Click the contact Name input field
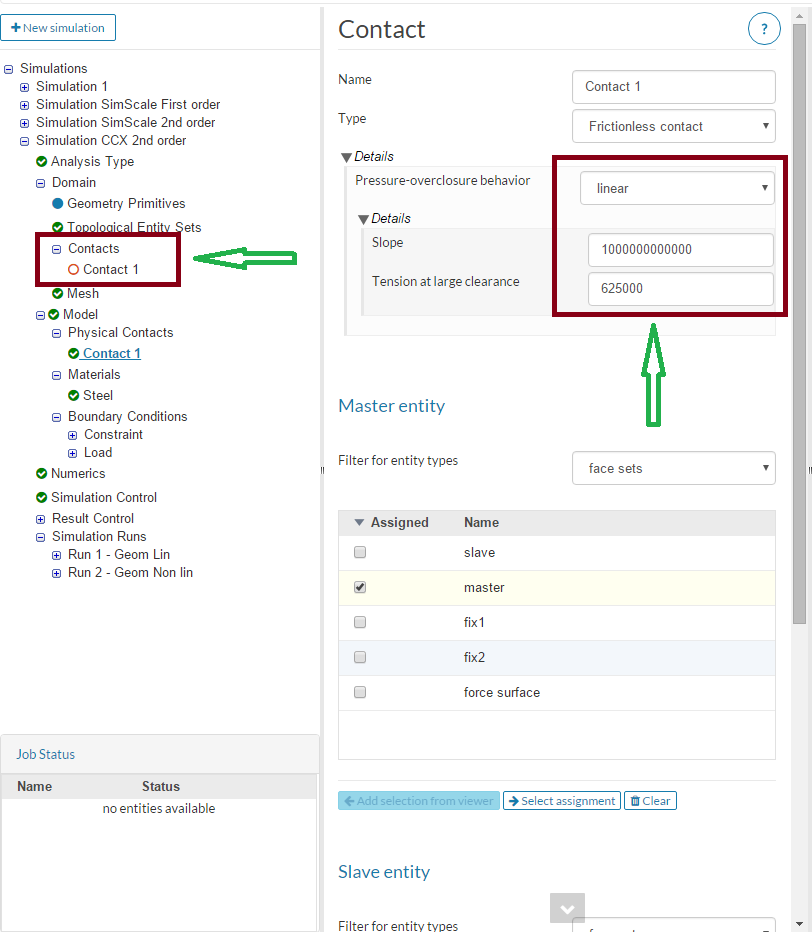Image resolution: width=812 pixels, height=932 pixels. [x=673, y=87]
